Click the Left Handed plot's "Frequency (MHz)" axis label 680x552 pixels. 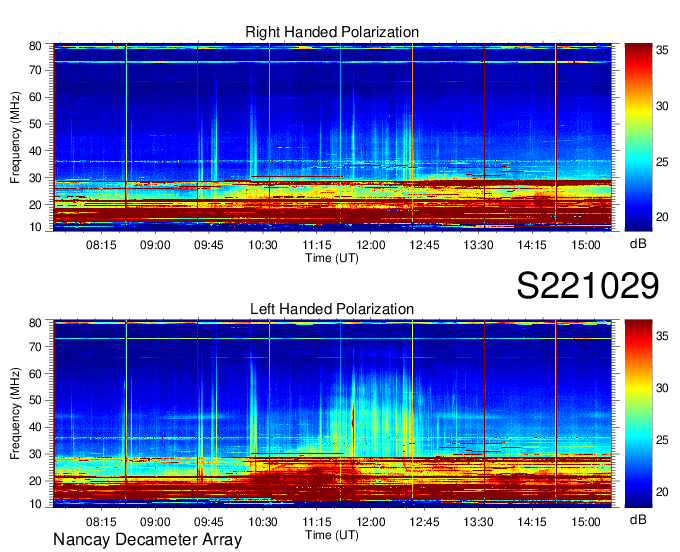coord(15,414)
